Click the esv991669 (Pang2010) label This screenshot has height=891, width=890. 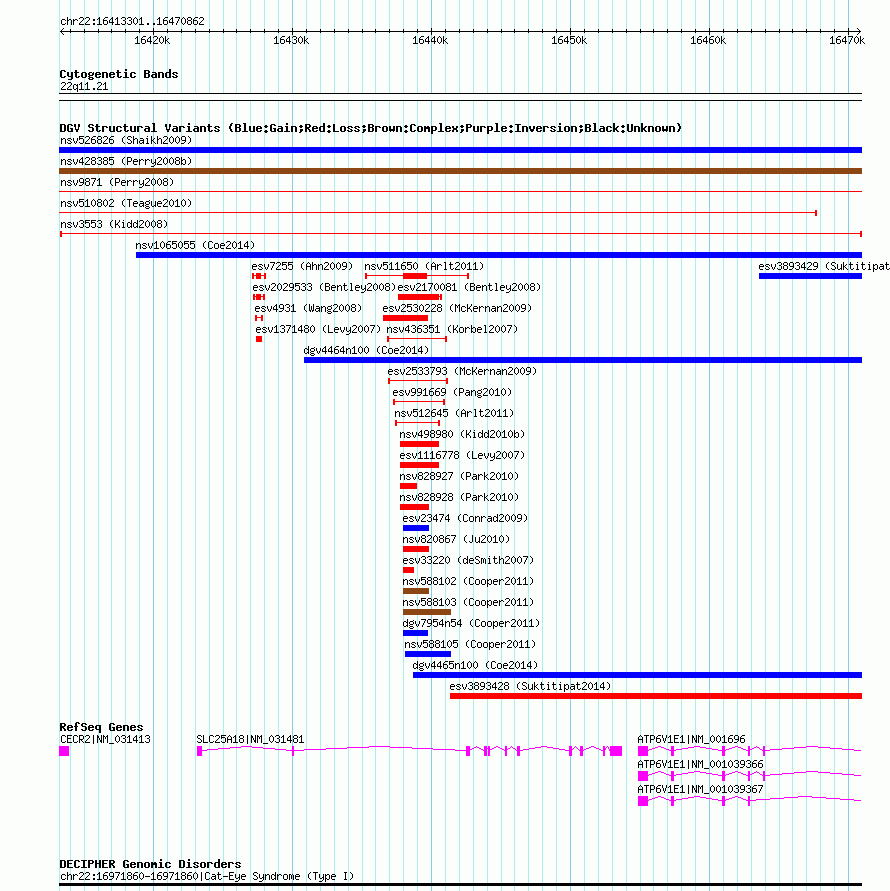(452, 393)
